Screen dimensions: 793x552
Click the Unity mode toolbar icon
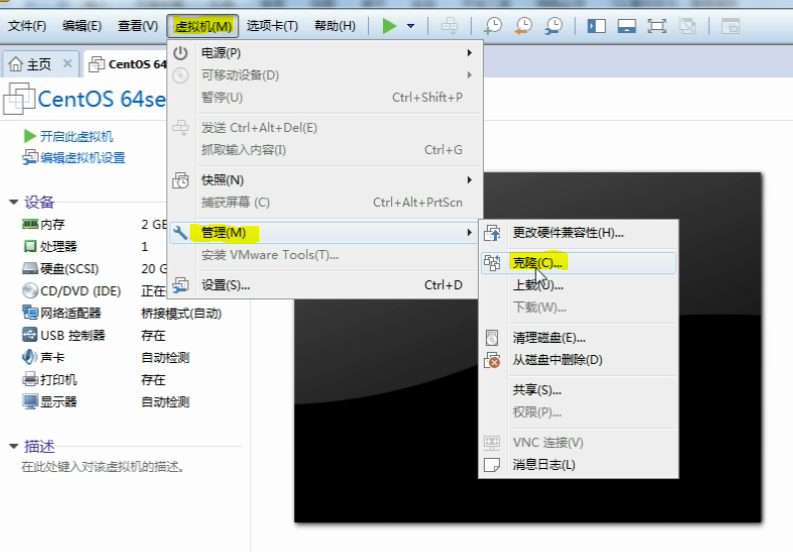pos(687,26)
